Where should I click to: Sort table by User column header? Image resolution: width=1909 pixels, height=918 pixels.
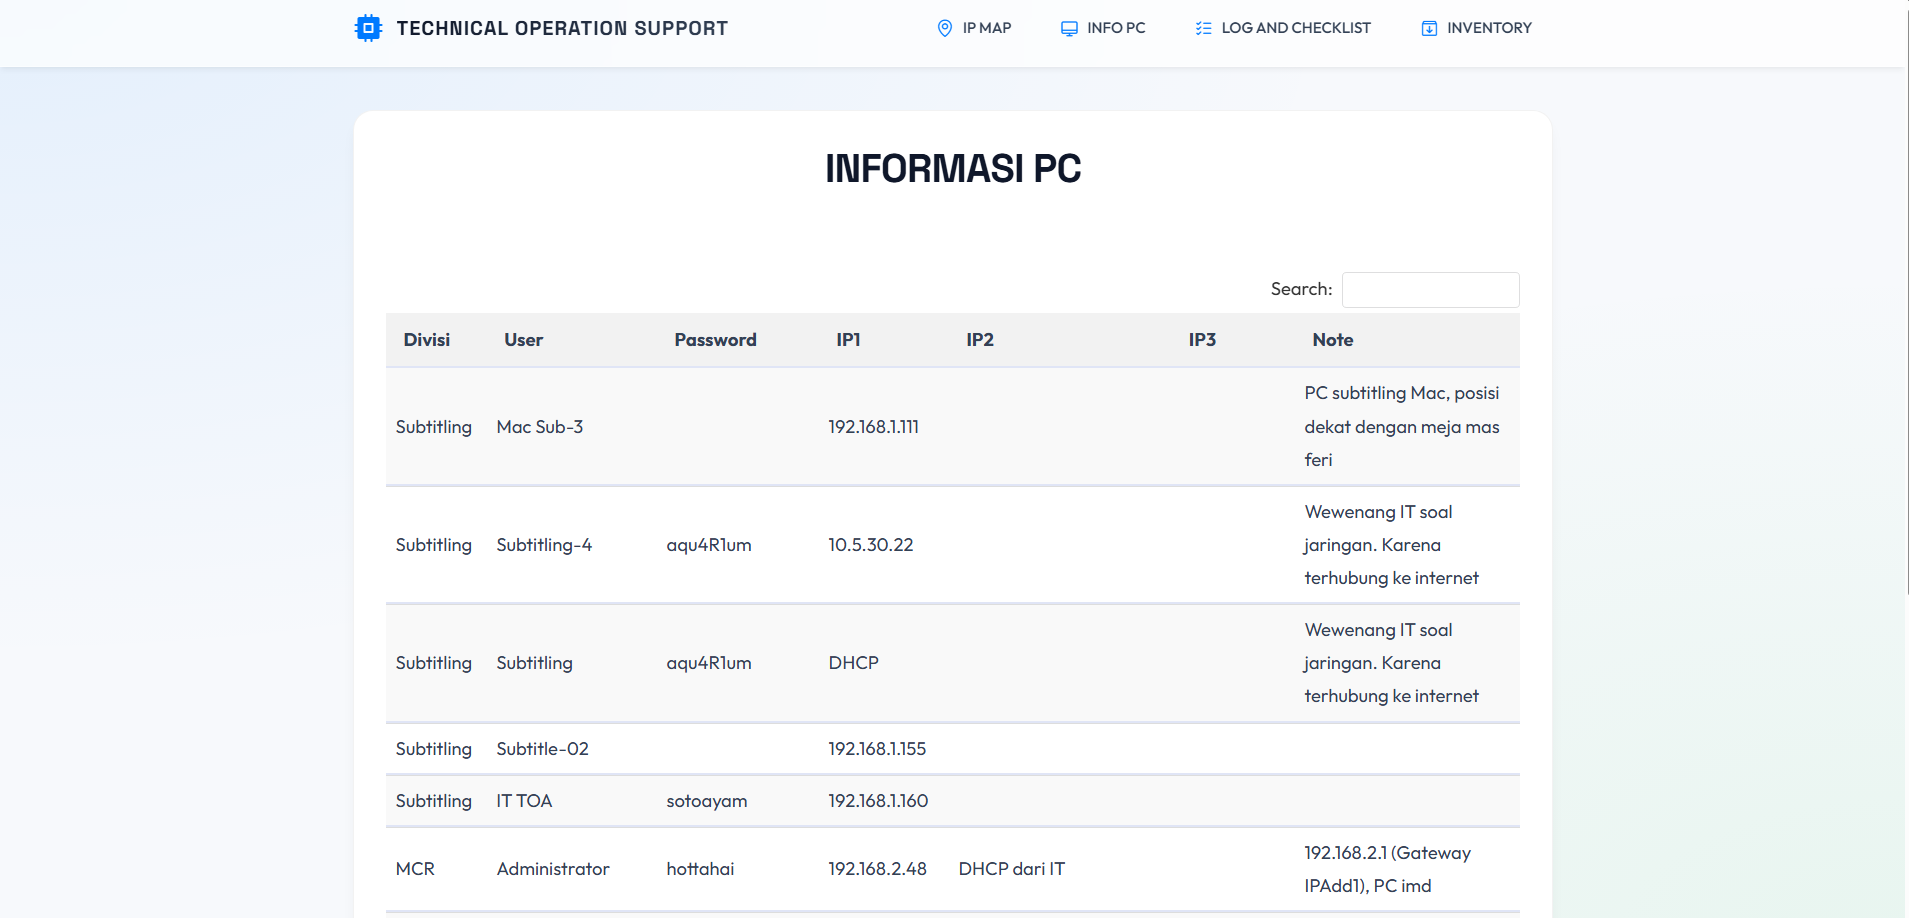(523, 340)
